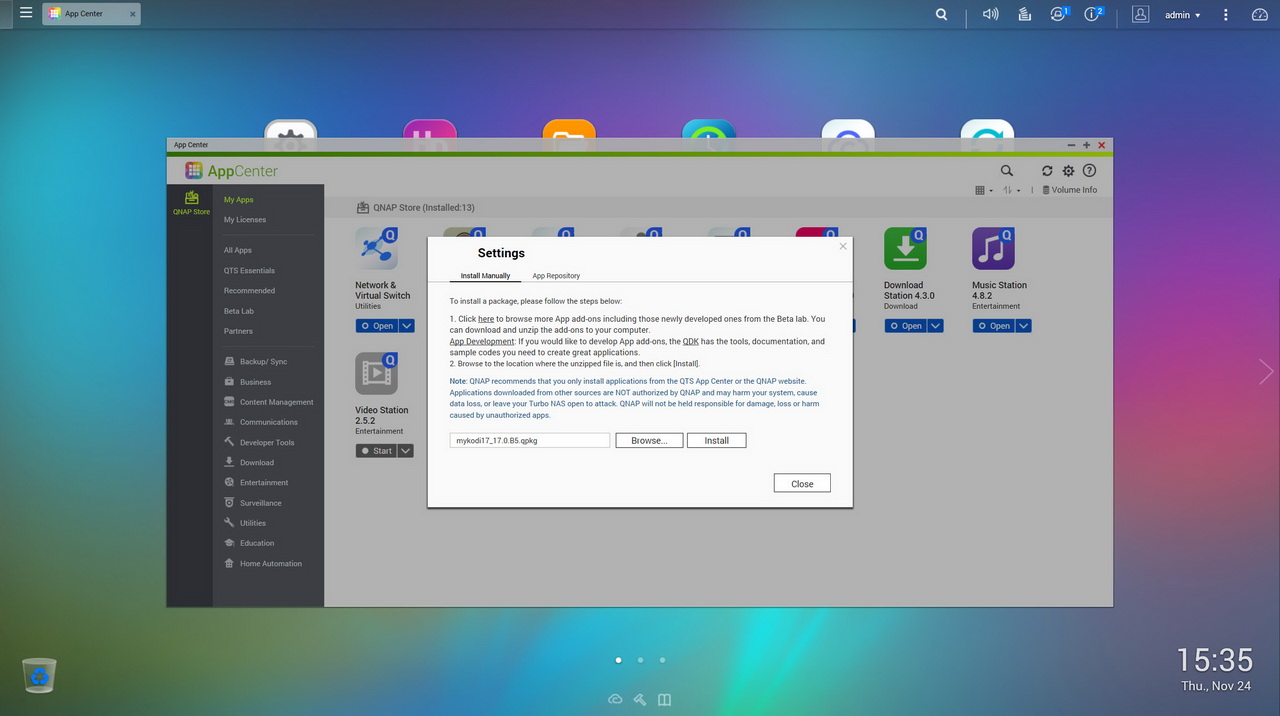Click the package file path field

[x=530, y=440]
